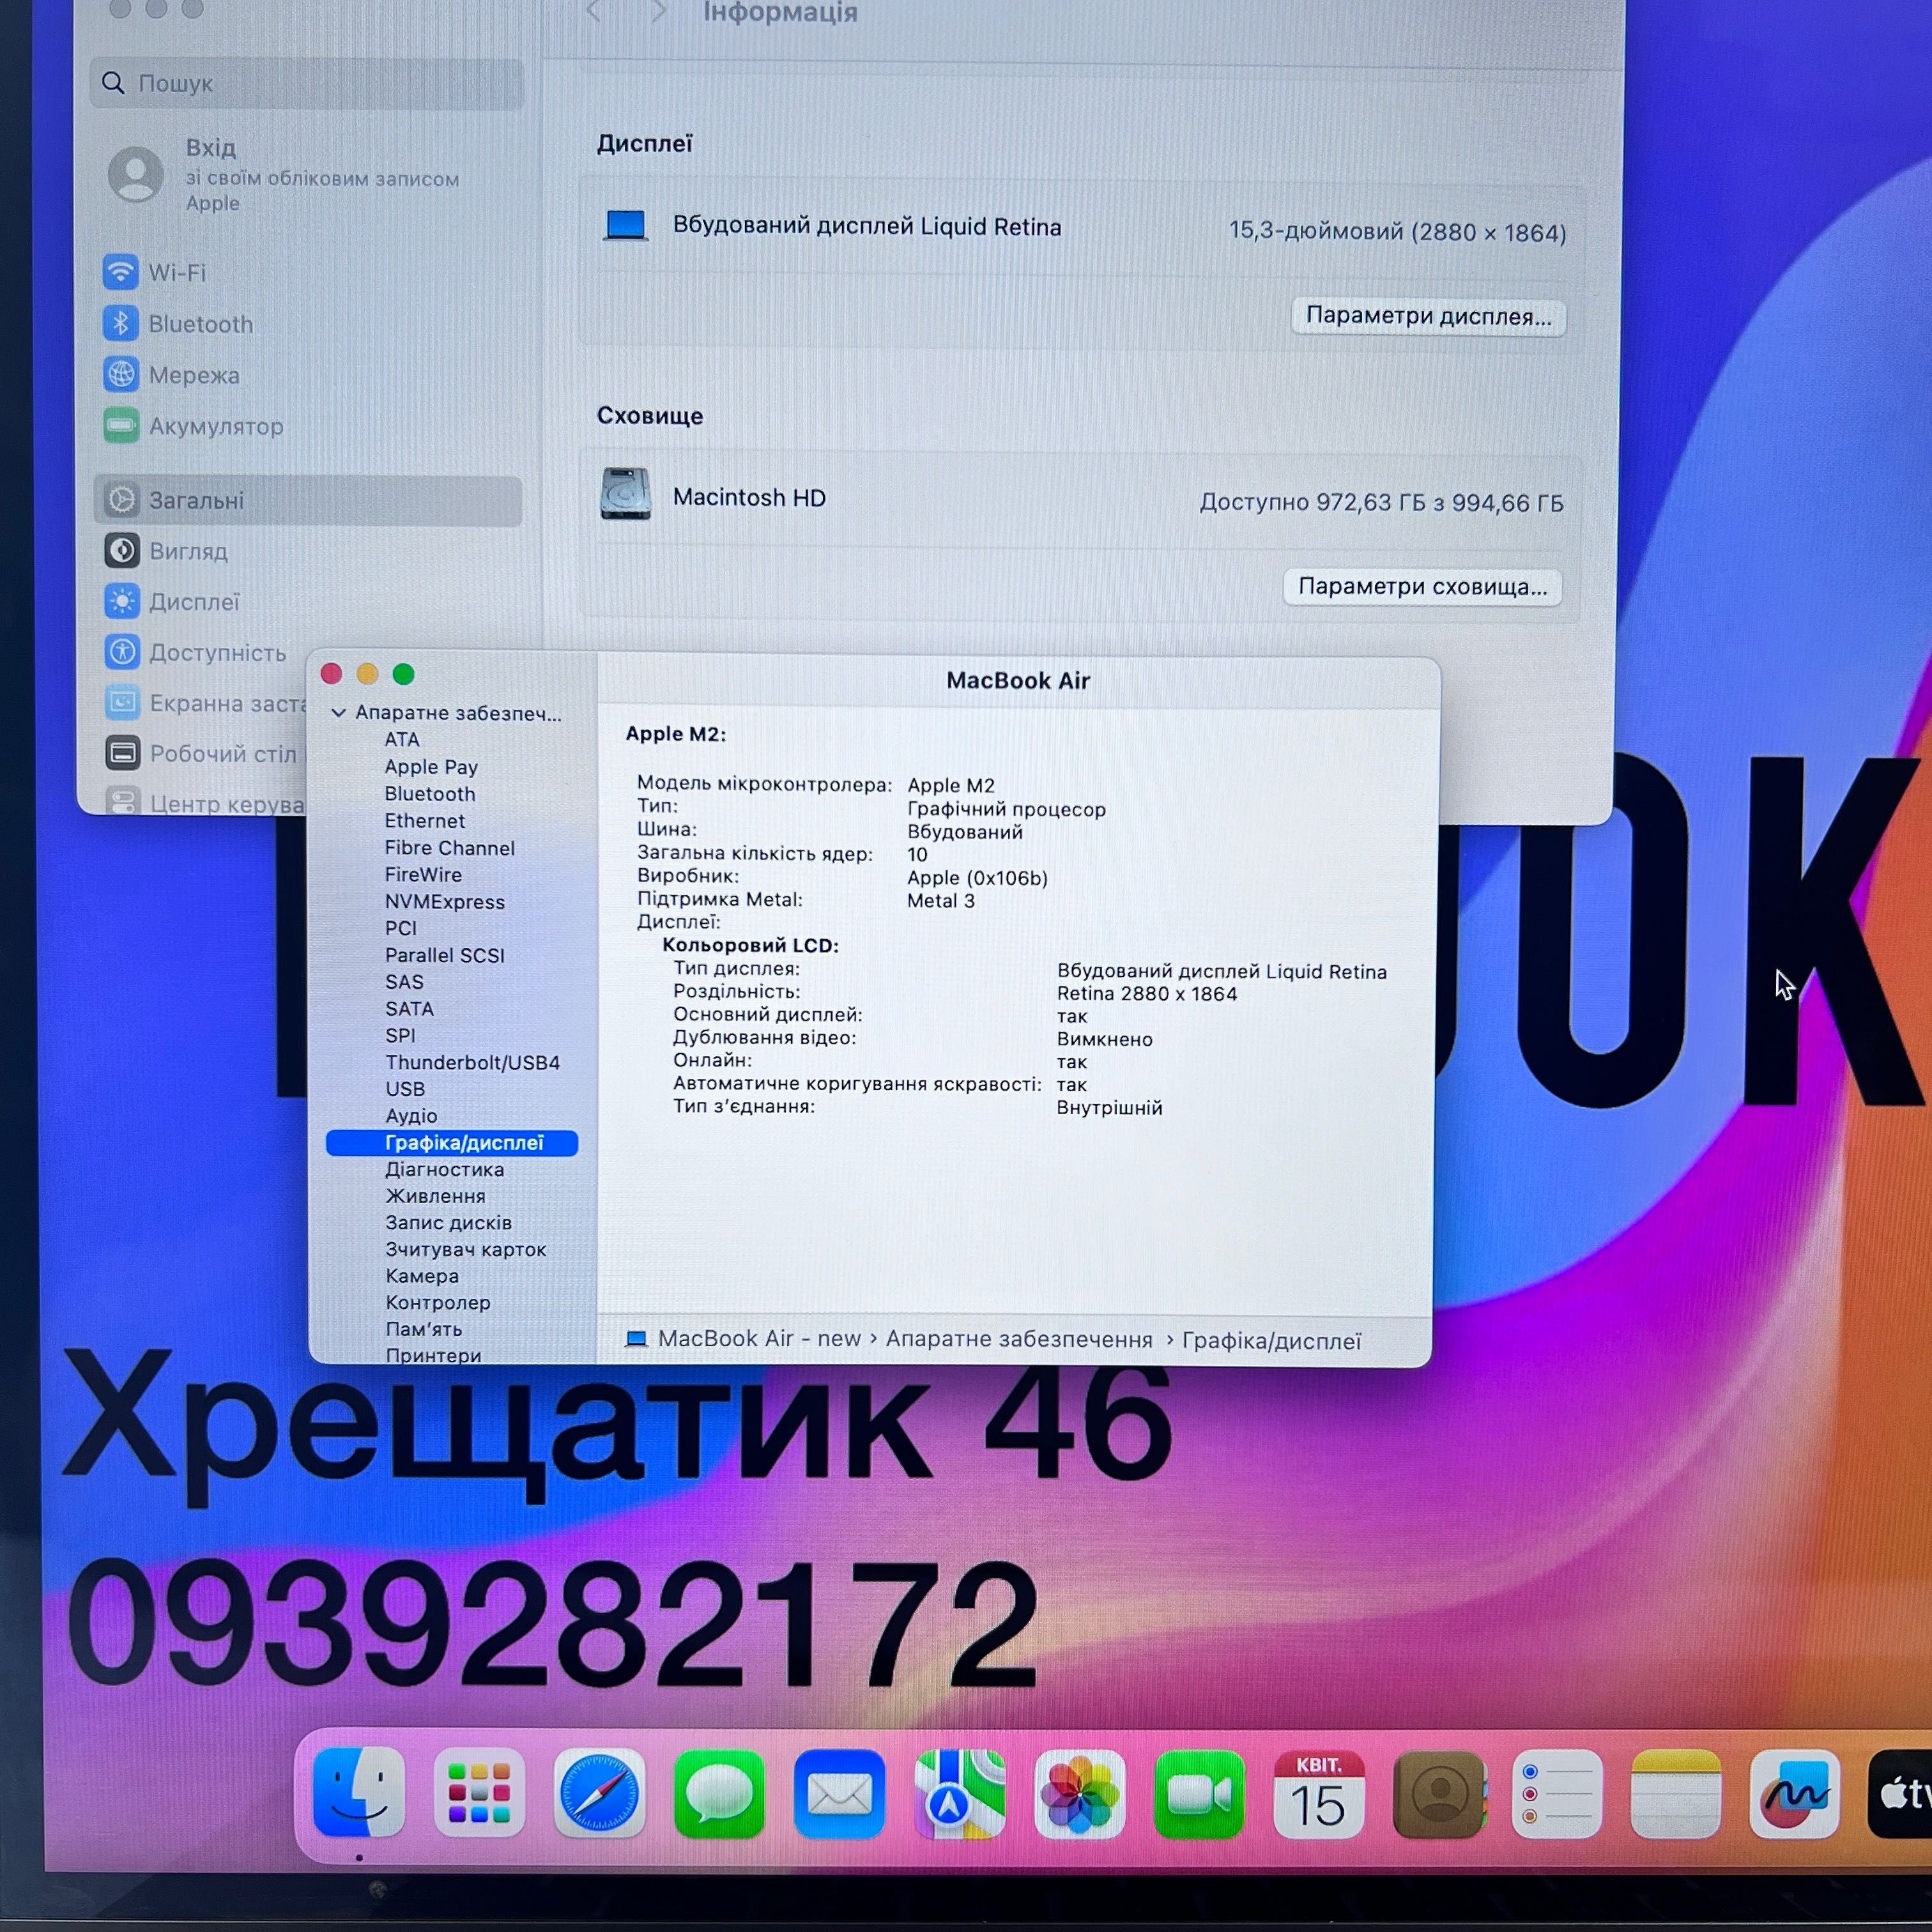1932x1932 pixels.
Task: Click Параметри сховища button
Action: click(1422, 587)
